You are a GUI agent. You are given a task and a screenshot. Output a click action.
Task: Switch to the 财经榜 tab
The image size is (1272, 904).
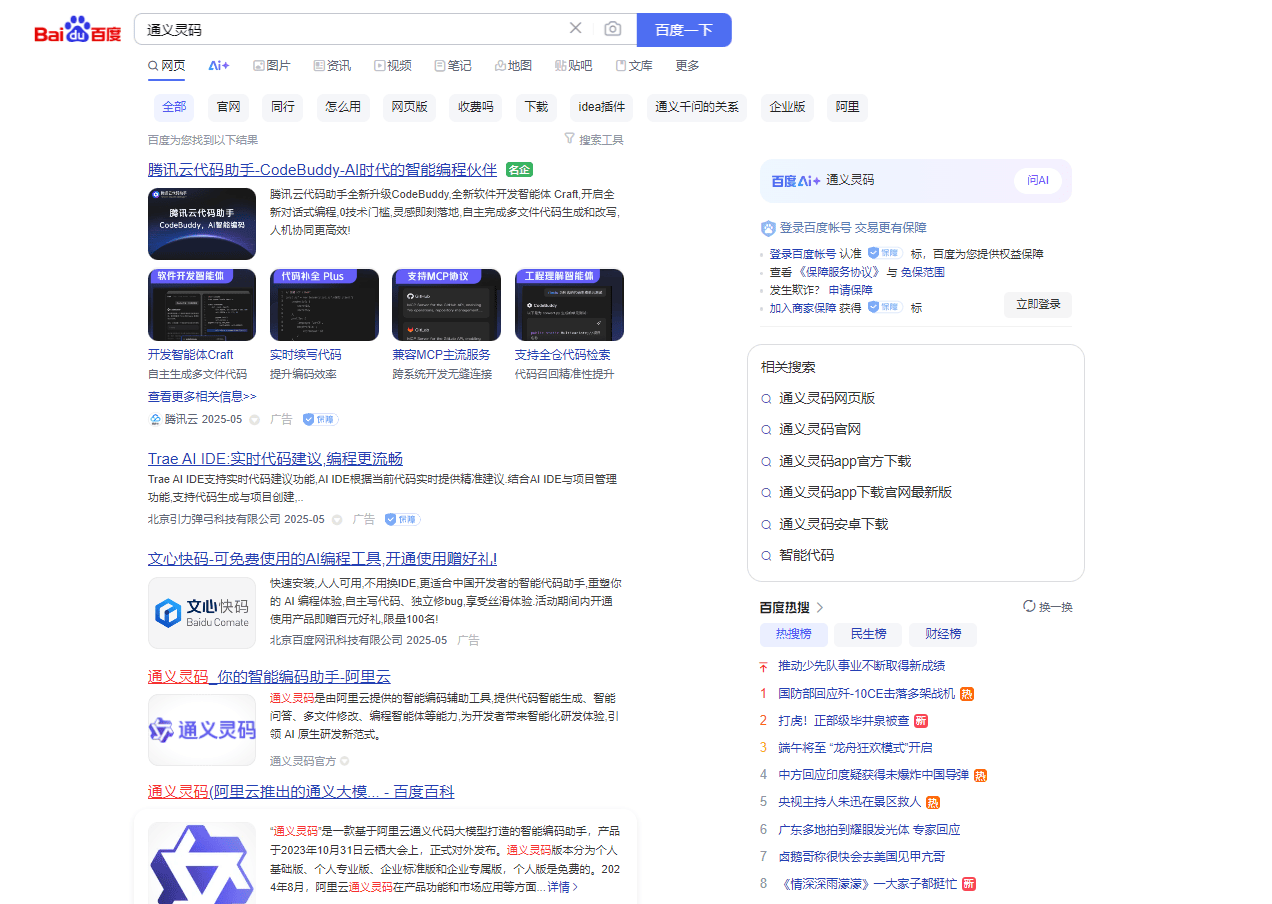click(943, 634)
